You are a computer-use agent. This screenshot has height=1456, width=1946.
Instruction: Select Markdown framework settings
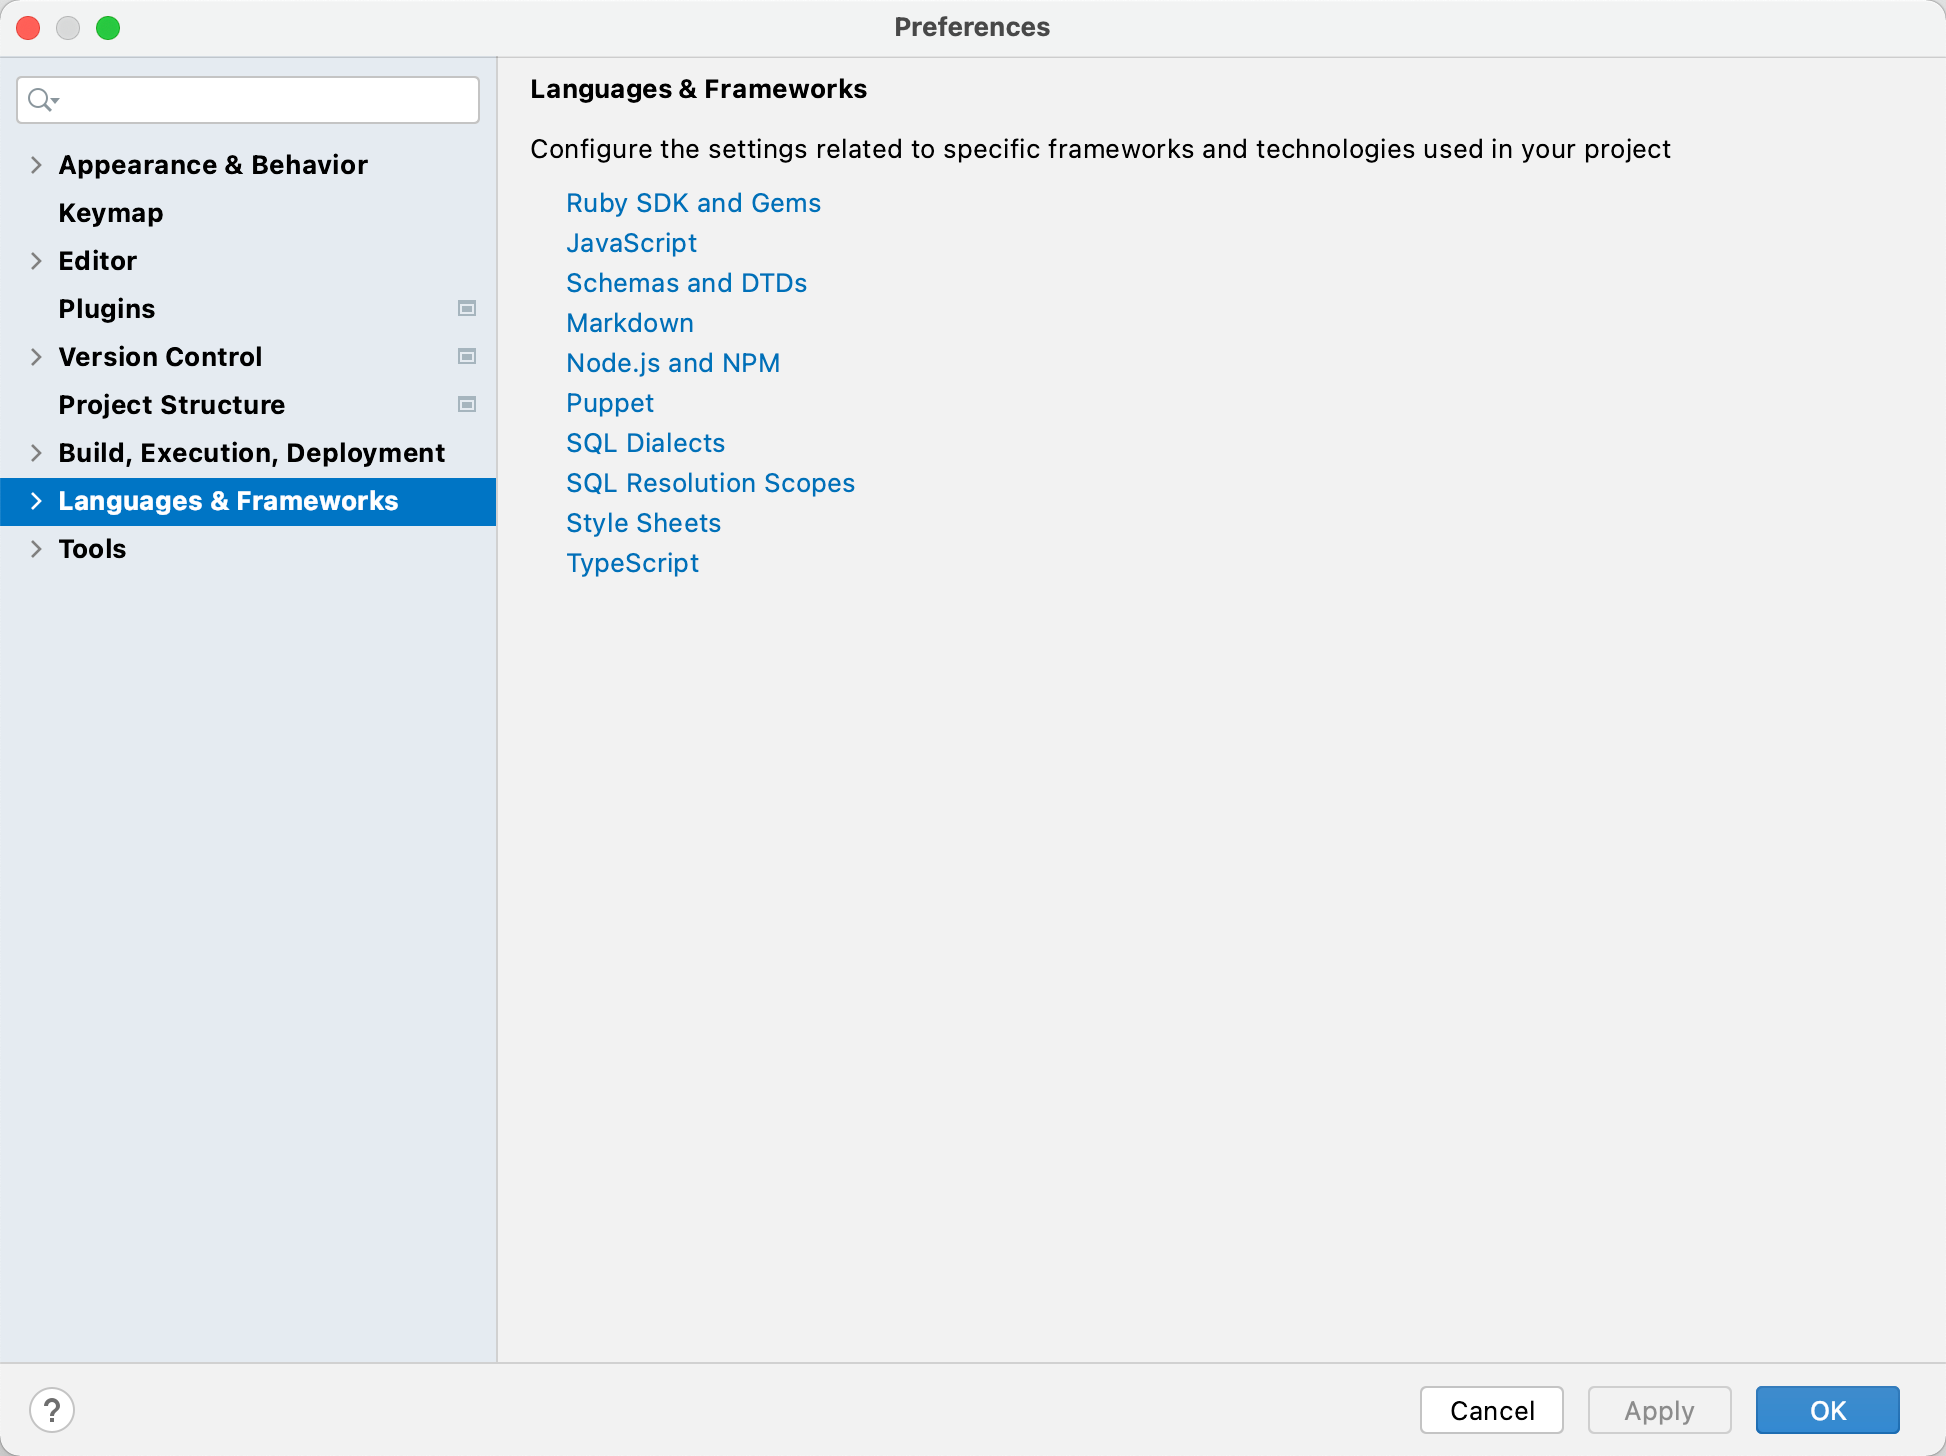630,321
